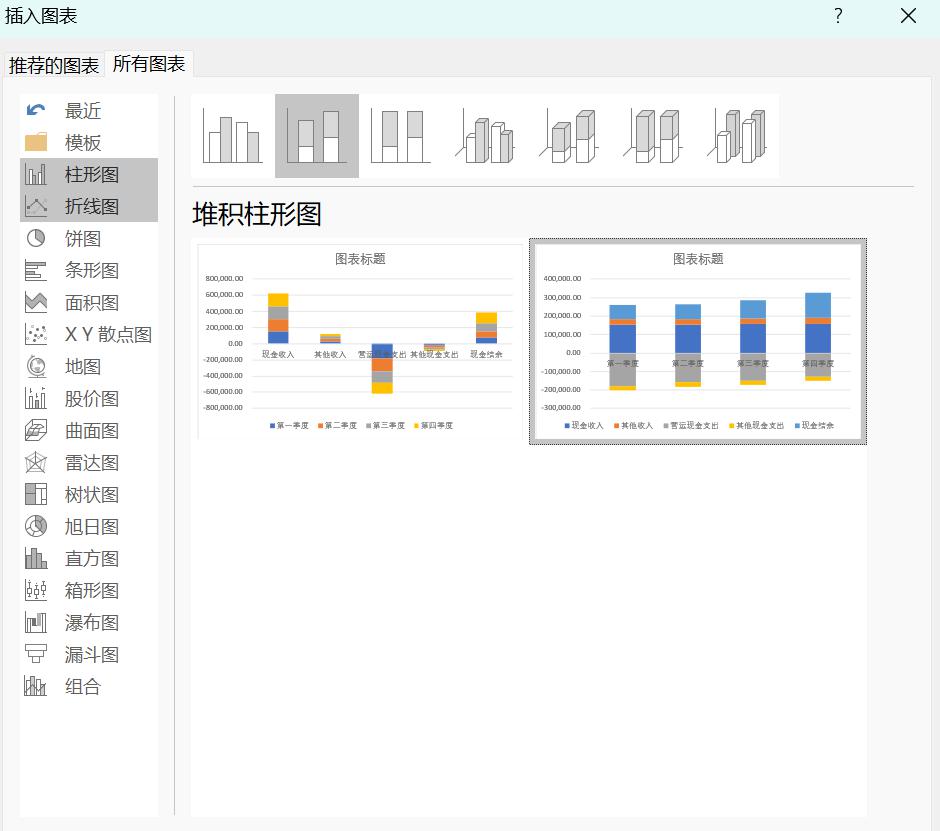Pick the 3-D clustered column subtype icon

484,136
